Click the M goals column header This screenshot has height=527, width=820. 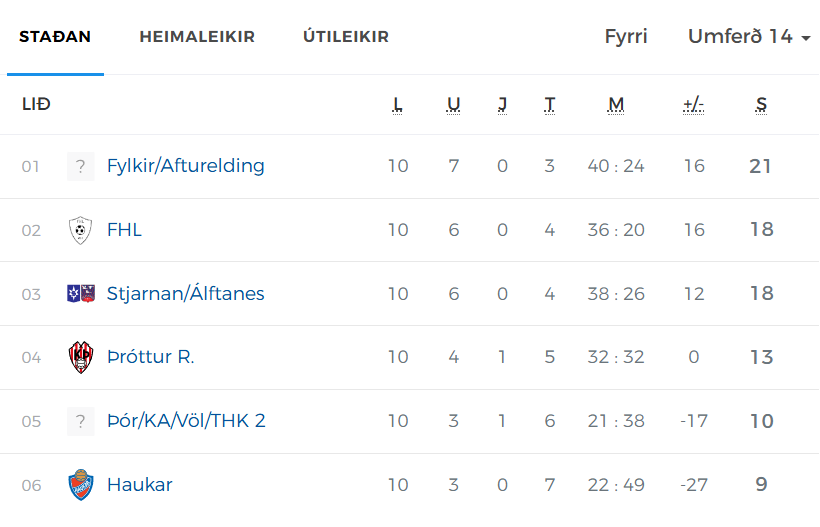coord(616,105)
